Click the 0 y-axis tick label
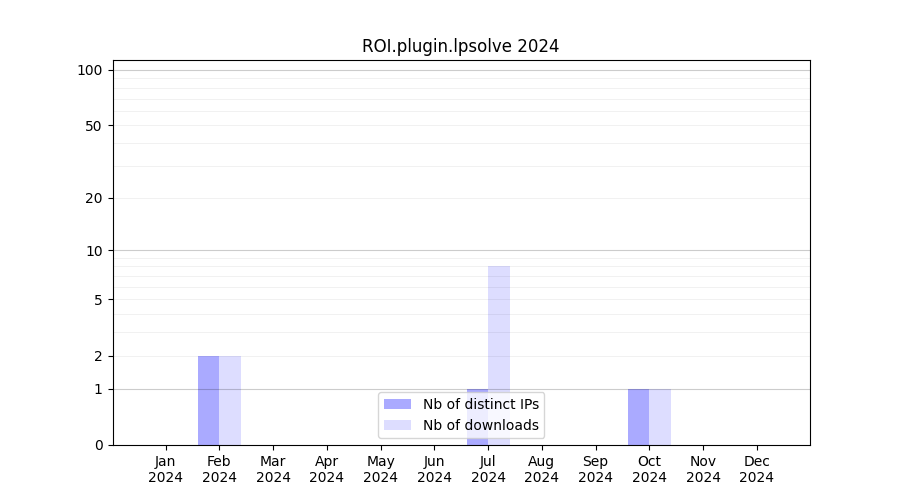 (98, 445)
